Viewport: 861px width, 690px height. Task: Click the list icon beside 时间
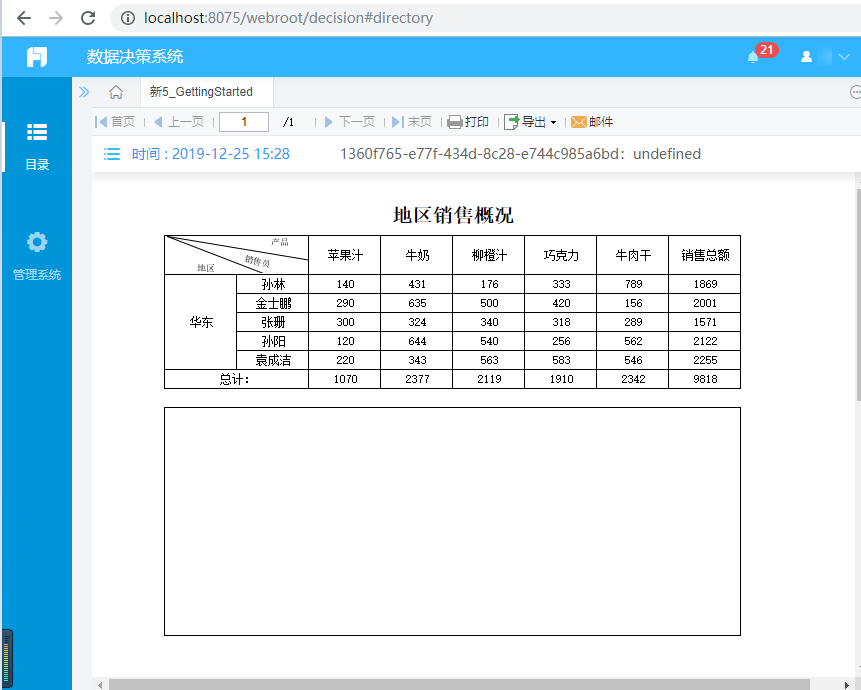pyautogui.click(x=111, y=154)
